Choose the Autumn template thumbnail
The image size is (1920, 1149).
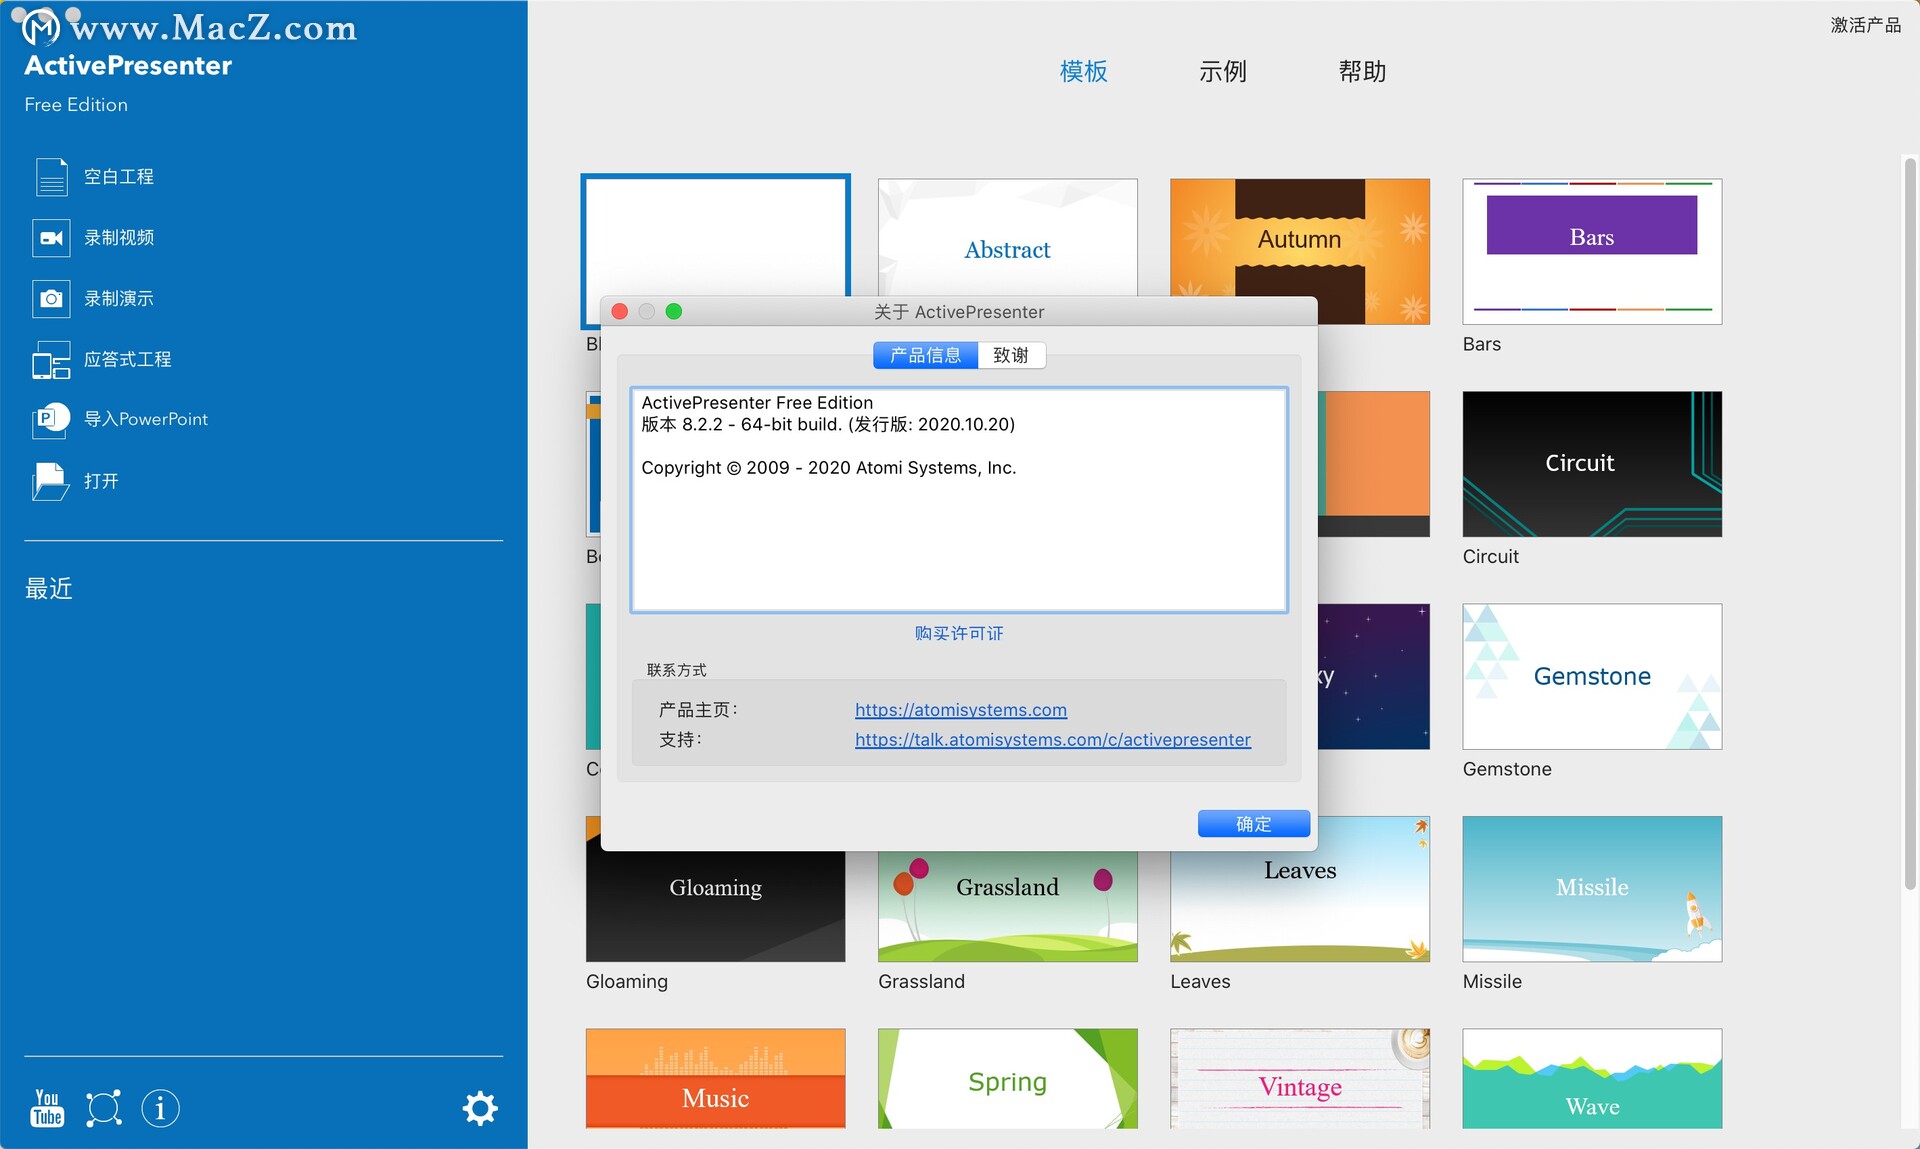(1300, 237)
